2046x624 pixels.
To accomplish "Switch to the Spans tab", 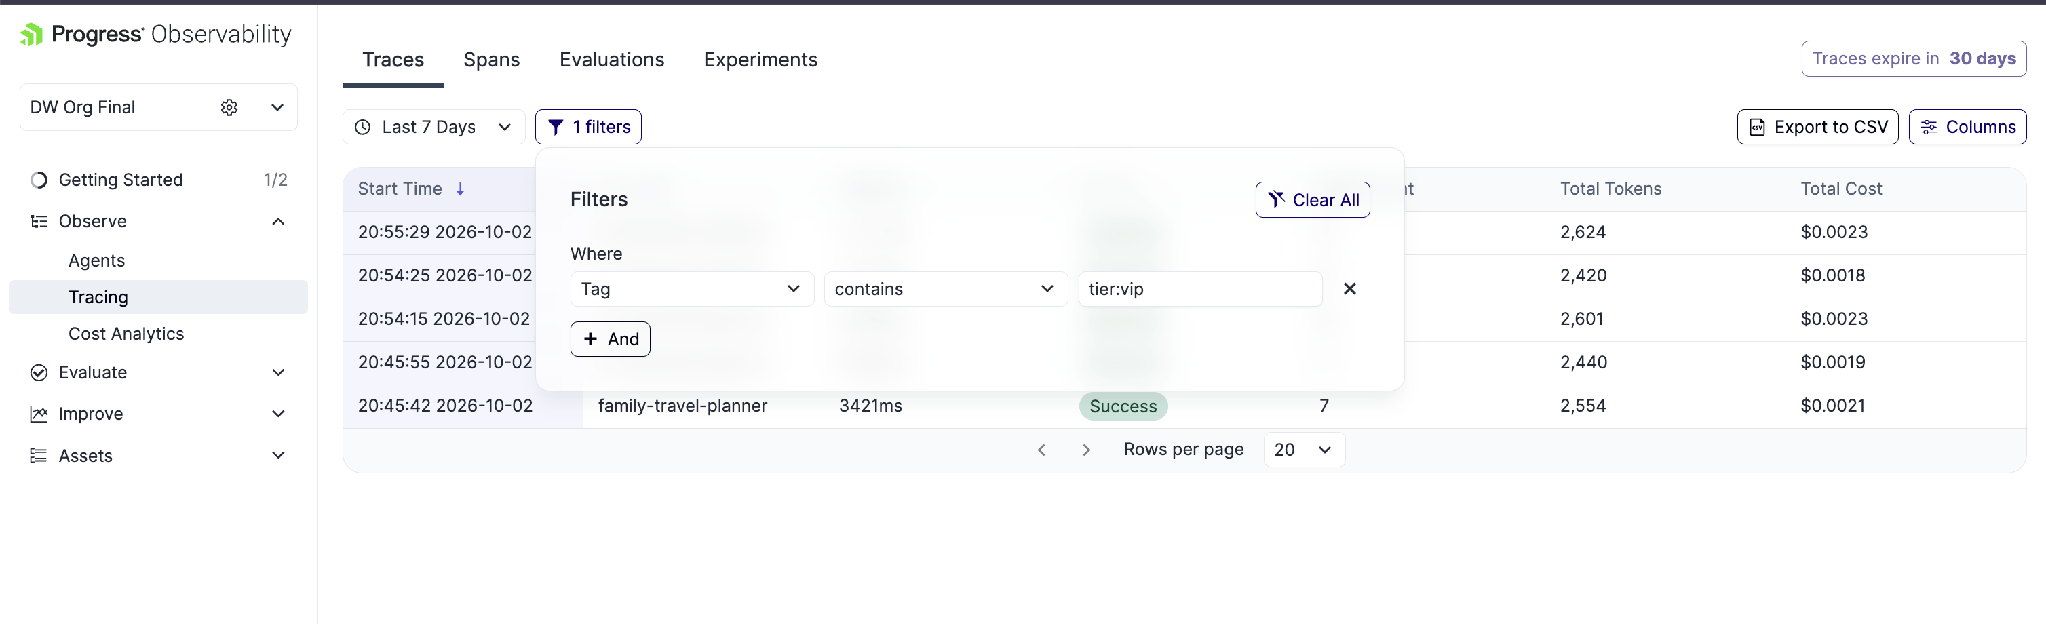I will click(491, 60).
